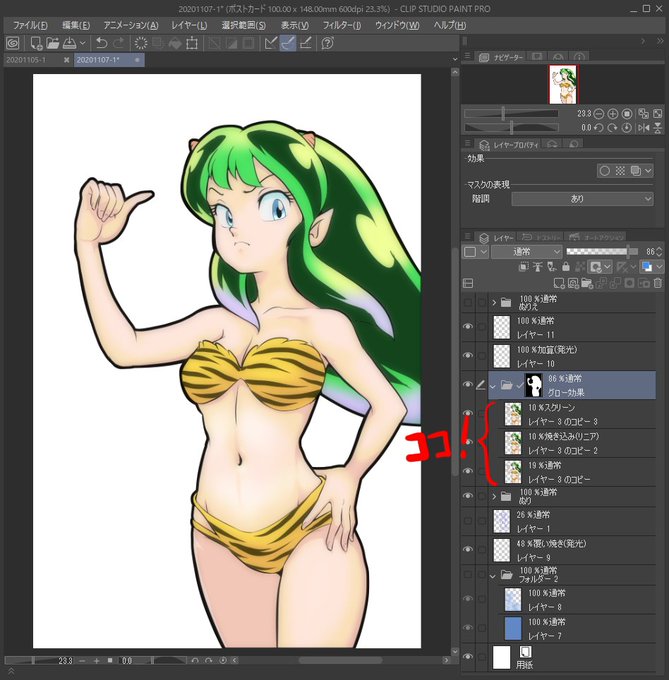Collapse the フォルダー 2 folder
Image resolution: width=669 pixels, height=680 pixels.
tap(493, 576)
